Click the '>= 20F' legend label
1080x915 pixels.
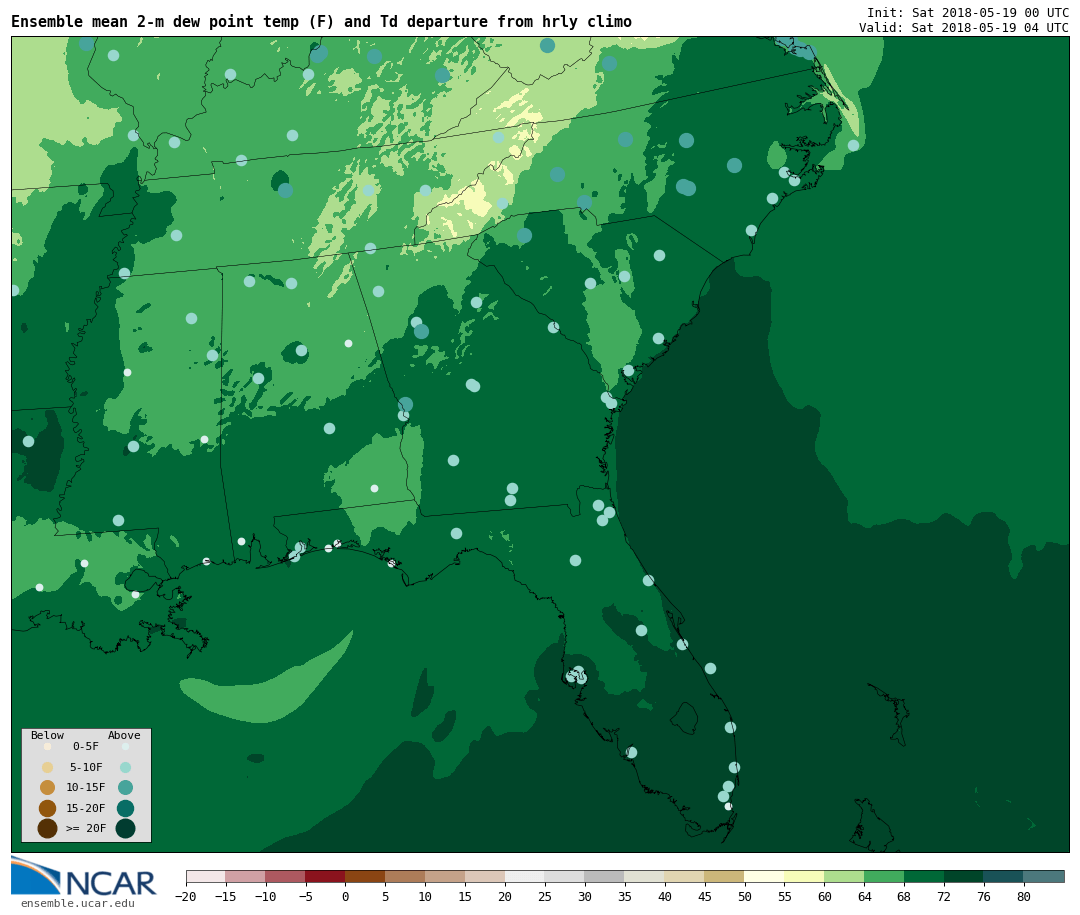point(86,828)
